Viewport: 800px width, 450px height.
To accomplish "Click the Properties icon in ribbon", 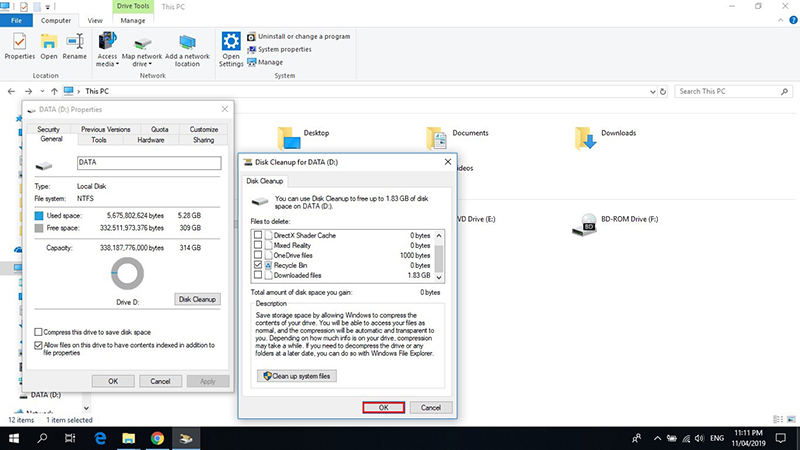I will [x=19, y=42].
